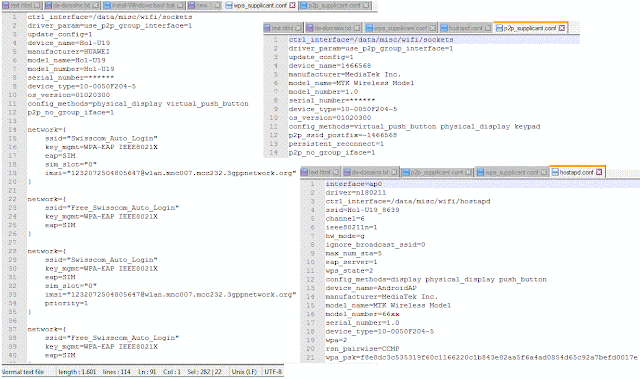The width and height of the screenshot is (640, 379).
Task: Select active p2p_supplicant.conf tab in middle window
Action: click(x=530, y=28)
